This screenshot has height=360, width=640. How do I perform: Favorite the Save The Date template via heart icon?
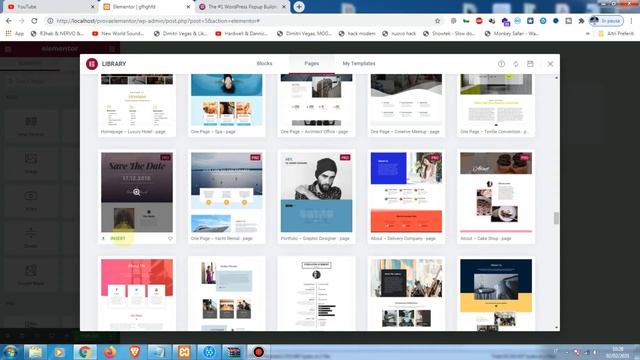pos(170,238)
